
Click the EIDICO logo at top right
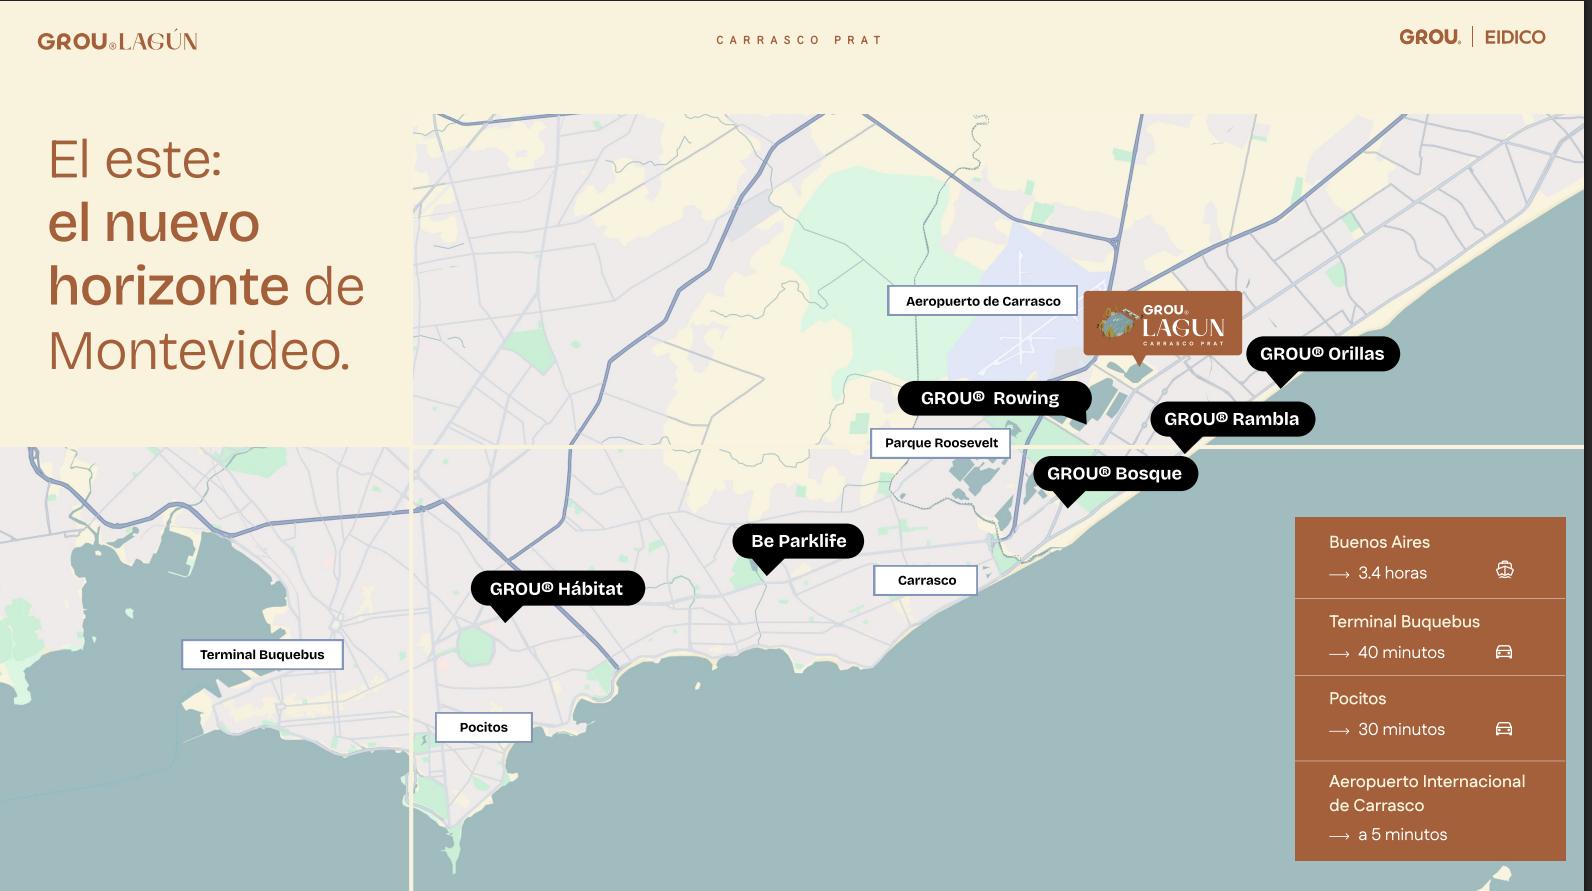(1515, 37)
